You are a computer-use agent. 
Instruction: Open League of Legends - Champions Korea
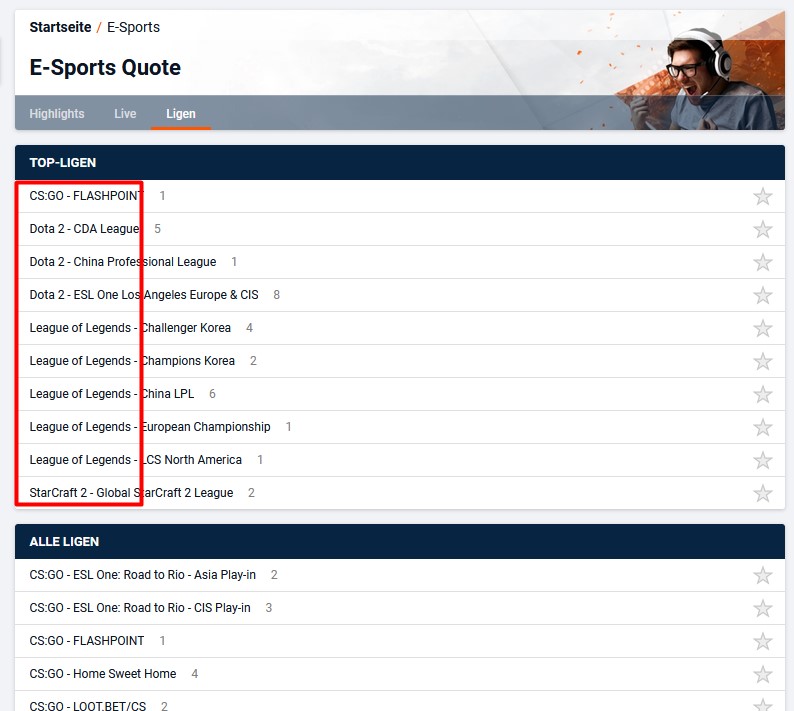(132, 361)
